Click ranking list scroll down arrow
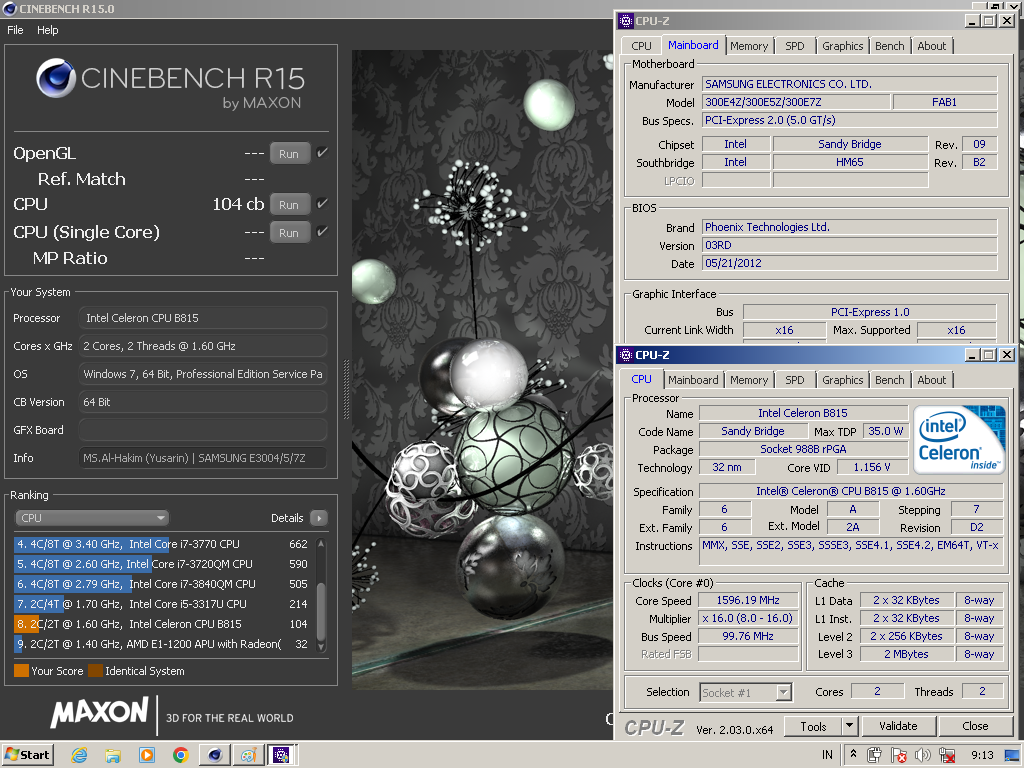1024x768 pixels. (321, 646)
